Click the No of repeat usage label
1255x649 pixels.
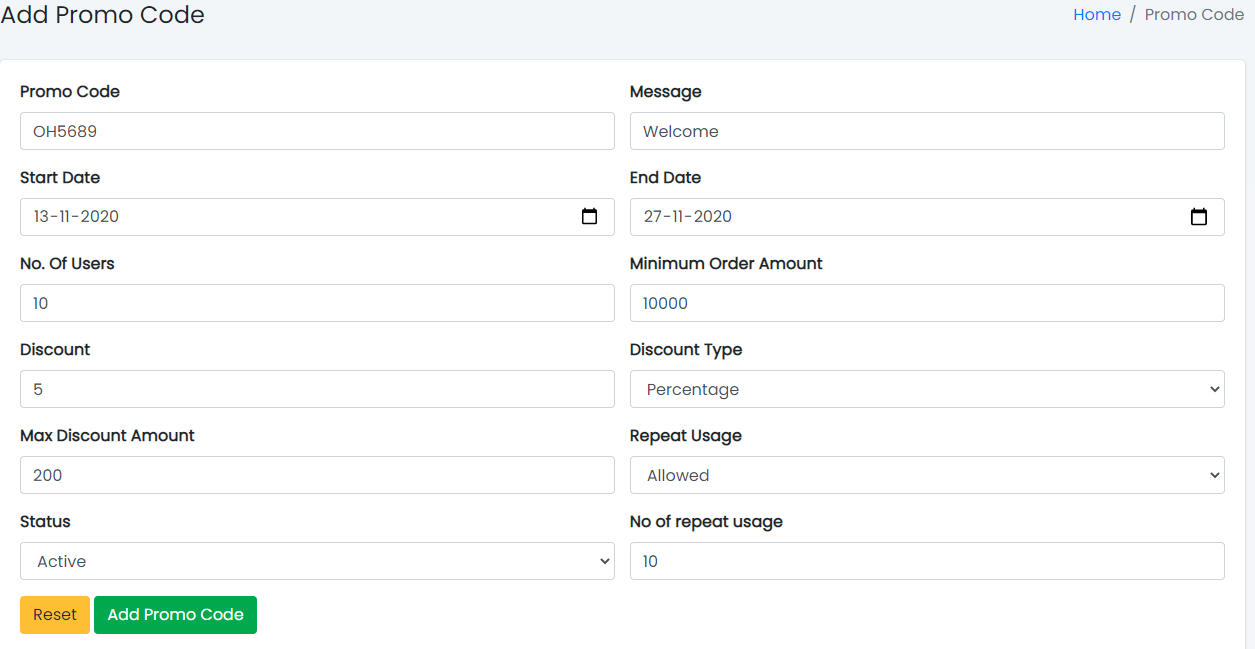[706, 522]
